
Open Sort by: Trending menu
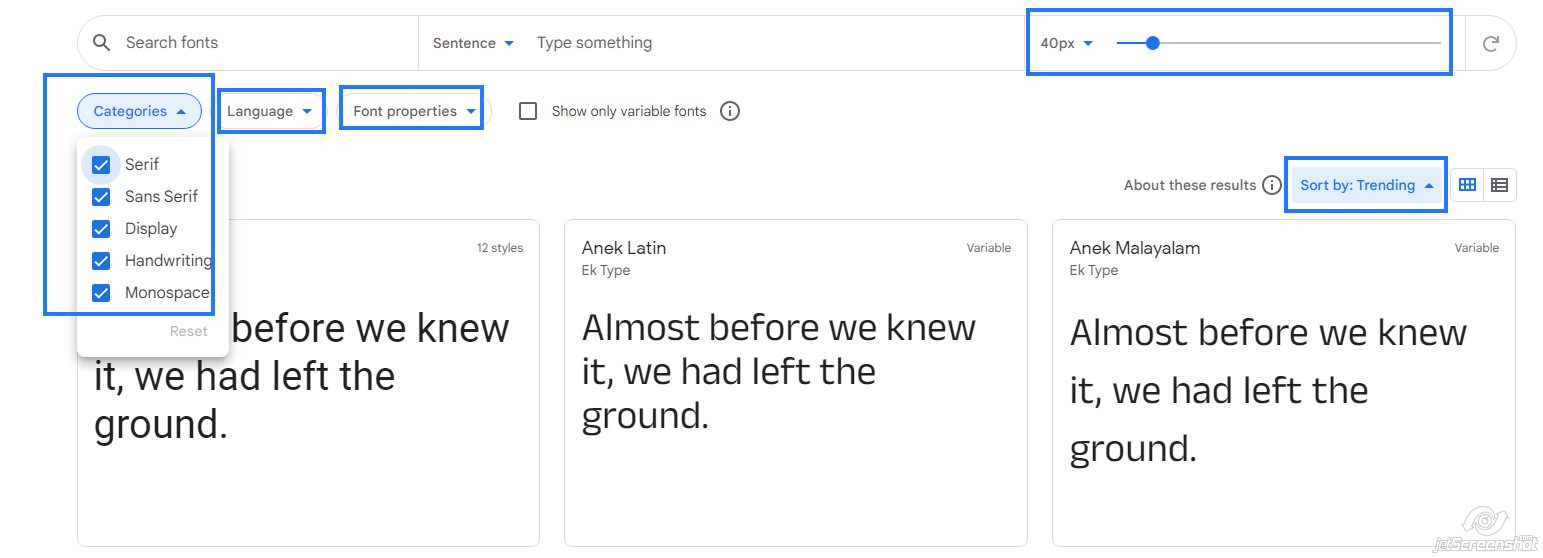coord(1366,185)
